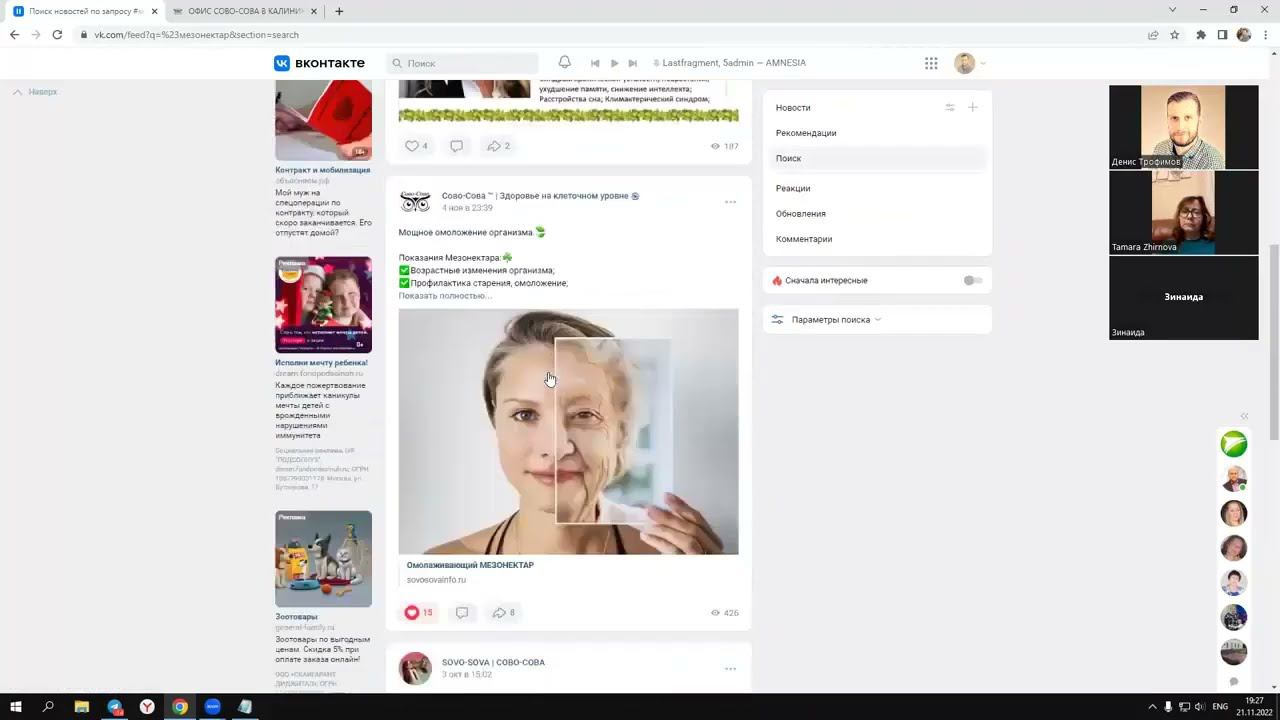Select Tamara Zhirnova video tile
Viewport: 1280px width, 720px height.
point(1184,212)
